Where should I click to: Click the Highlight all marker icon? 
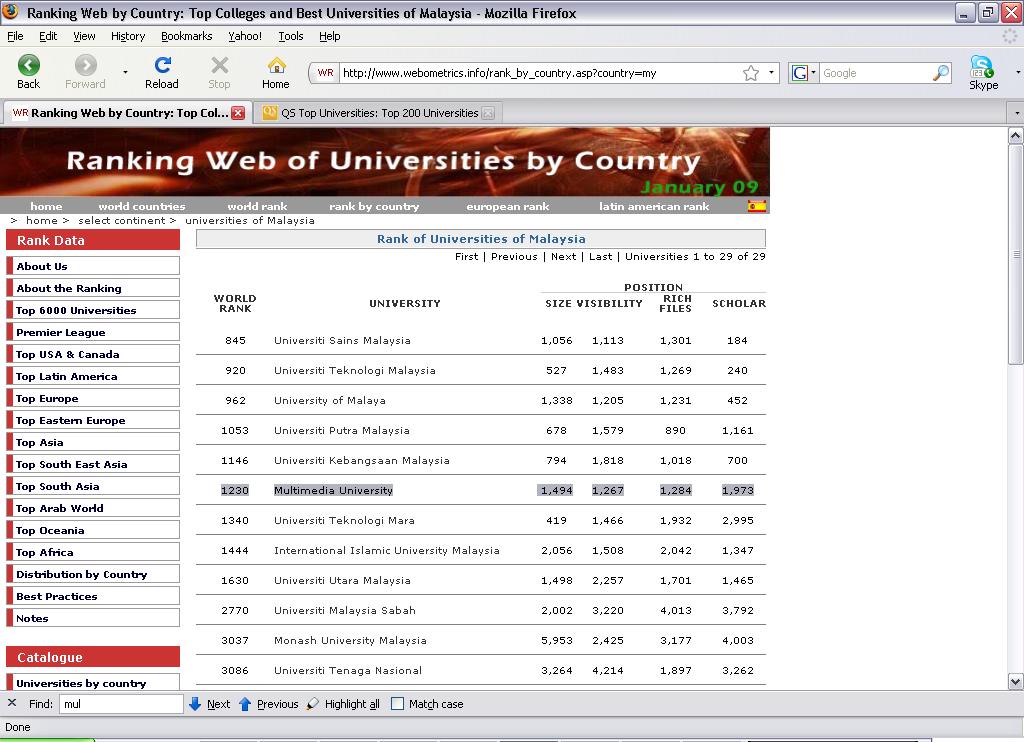pyautogui.click(x=313, y=704)
